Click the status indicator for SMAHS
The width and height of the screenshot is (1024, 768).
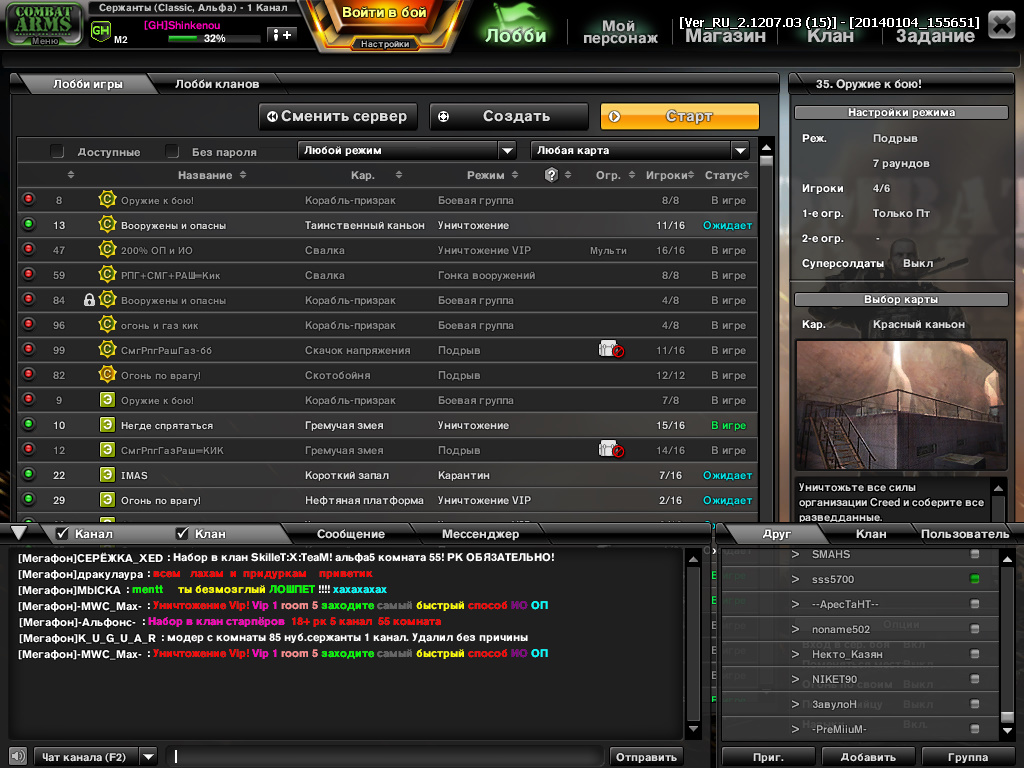click(x=974, y=554)
